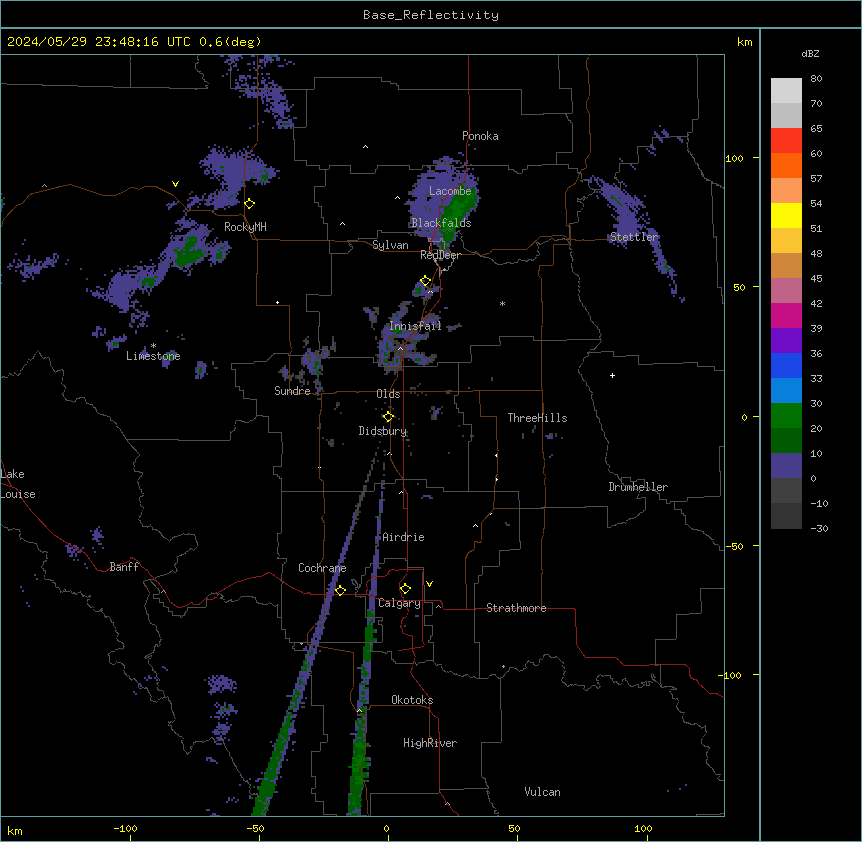Select the Banff label
862x842 pixels.
(x=124, y=567)
